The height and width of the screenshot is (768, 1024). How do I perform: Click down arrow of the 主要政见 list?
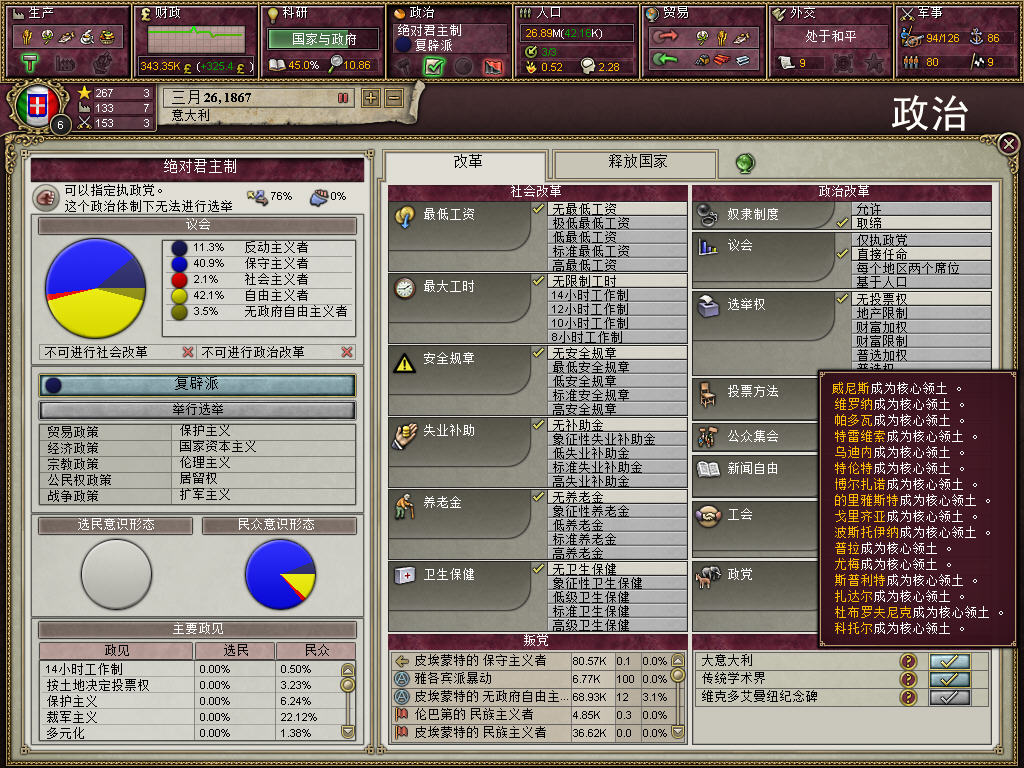[x=348, y=731]
